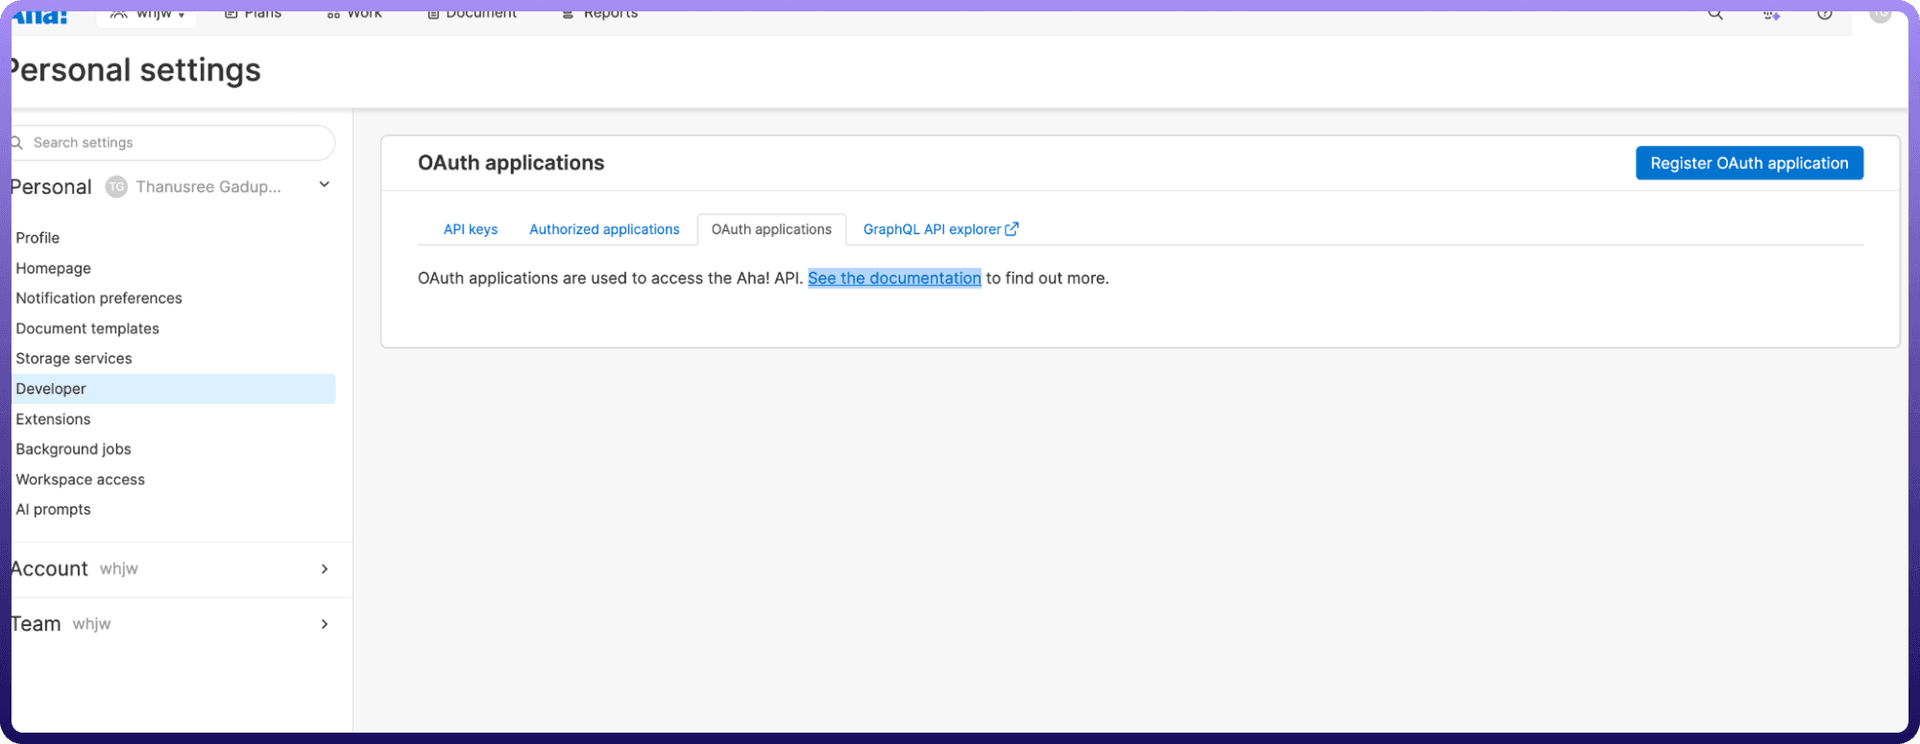Image resolution: width=1920 pixels, height=744 pixels.
Task: Click the Aha! logo
Action: pos(40,17)
